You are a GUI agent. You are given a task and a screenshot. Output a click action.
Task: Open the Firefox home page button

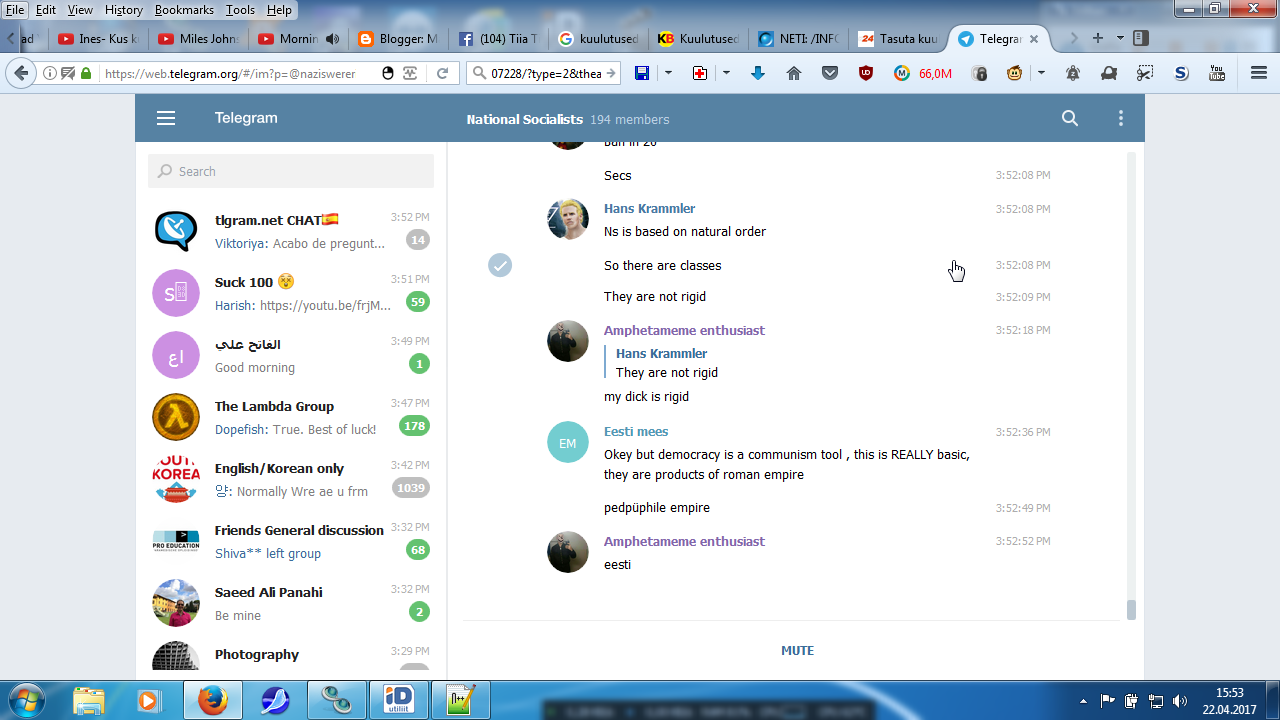pos(794,73)
